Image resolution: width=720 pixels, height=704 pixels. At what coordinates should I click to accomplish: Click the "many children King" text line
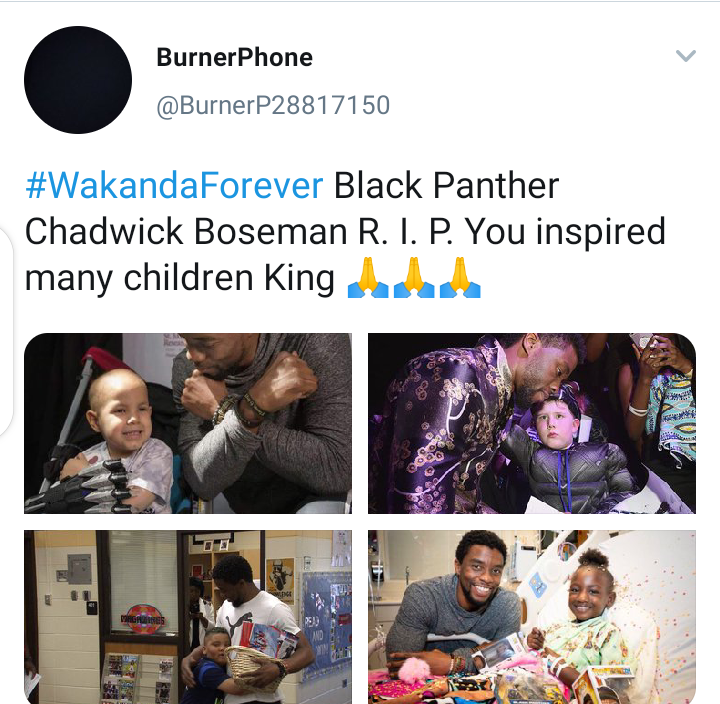click(180, 278)
